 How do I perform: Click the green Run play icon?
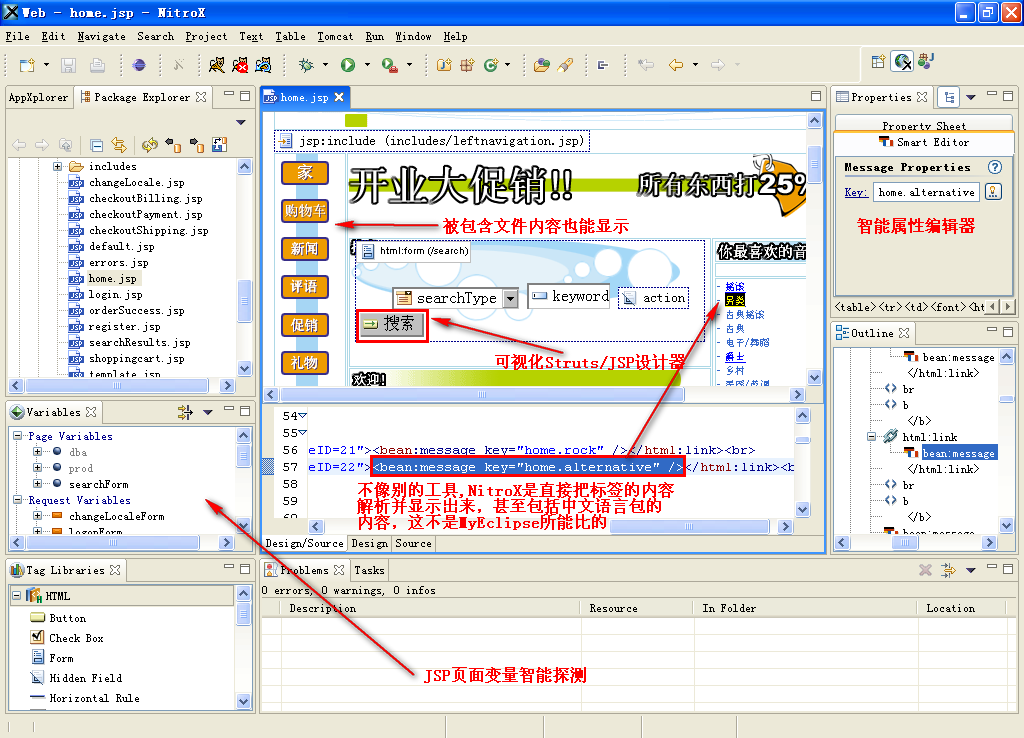pos(347,65)
